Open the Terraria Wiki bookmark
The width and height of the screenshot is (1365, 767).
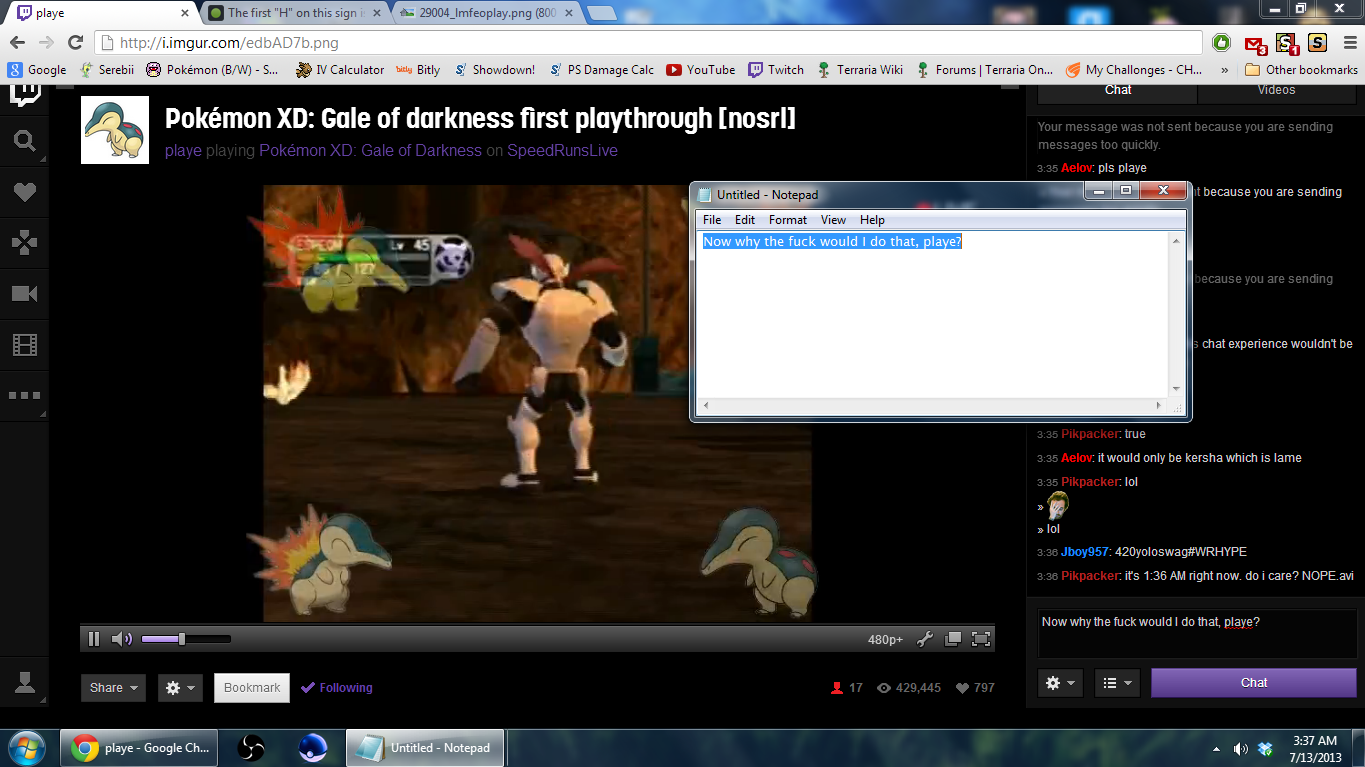pyautogui.click(x=859, y=70)
